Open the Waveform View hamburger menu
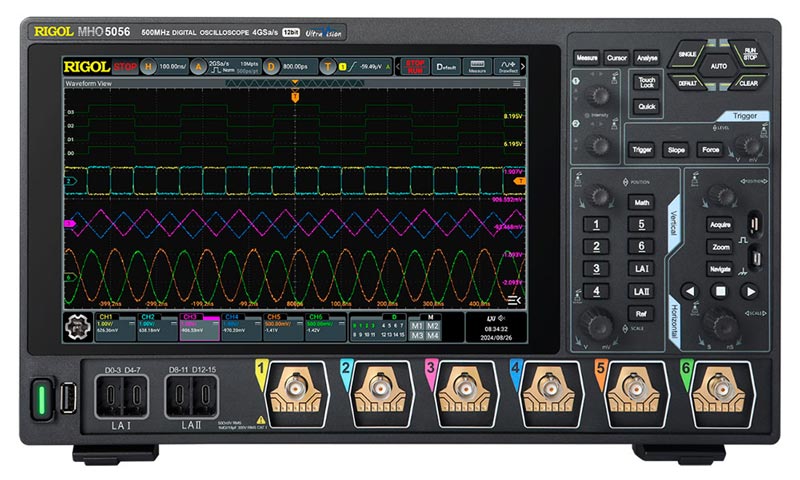 (517, 83)
